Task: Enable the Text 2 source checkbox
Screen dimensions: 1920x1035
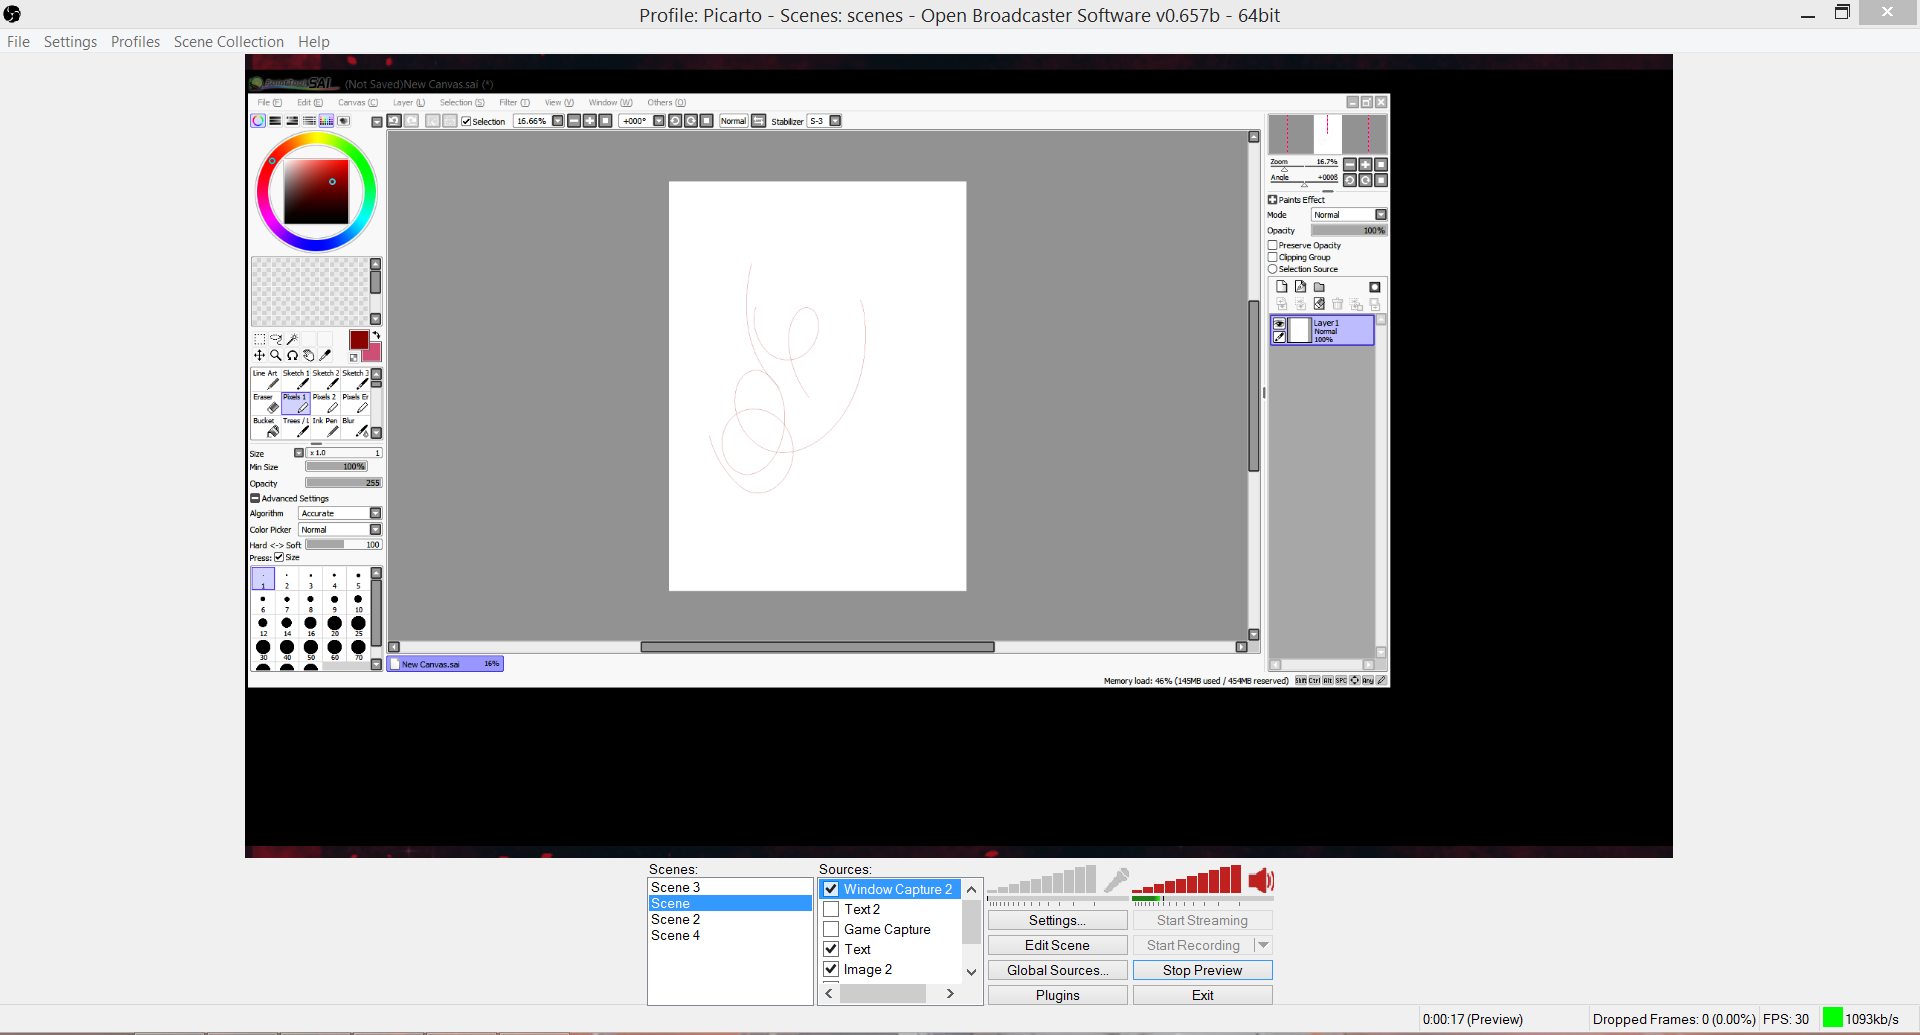Action: tap(831, 909)
